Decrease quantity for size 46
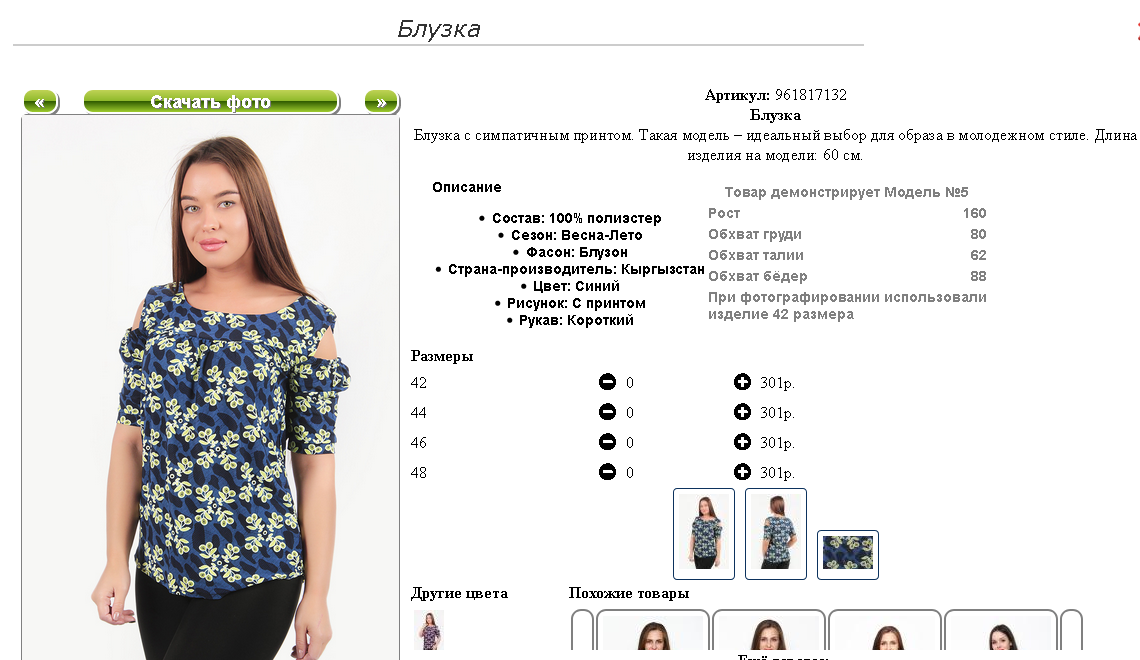 [x=607, y=442]
